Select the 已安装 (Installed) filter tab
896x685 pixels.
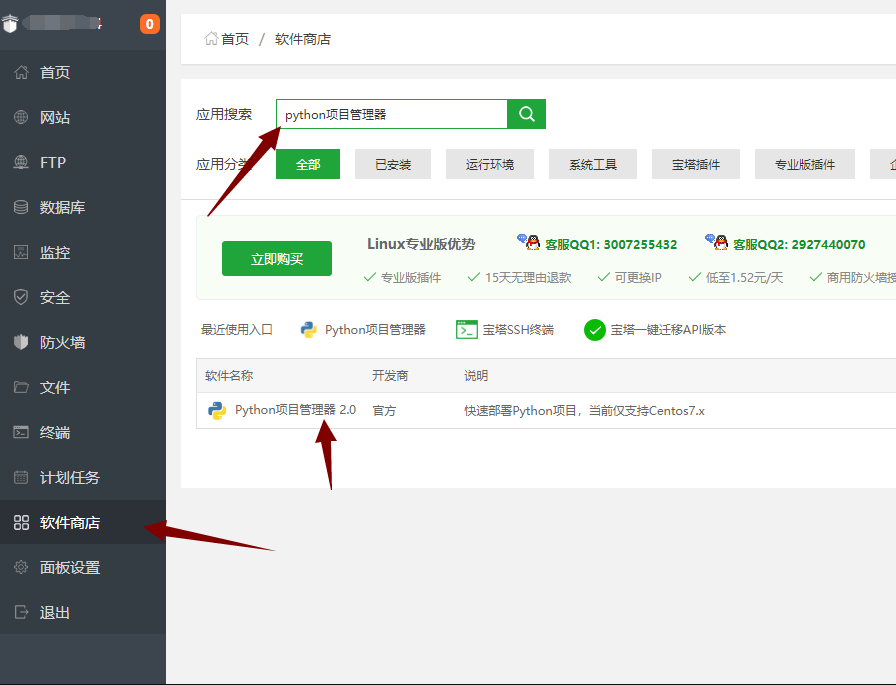[392, 165]
